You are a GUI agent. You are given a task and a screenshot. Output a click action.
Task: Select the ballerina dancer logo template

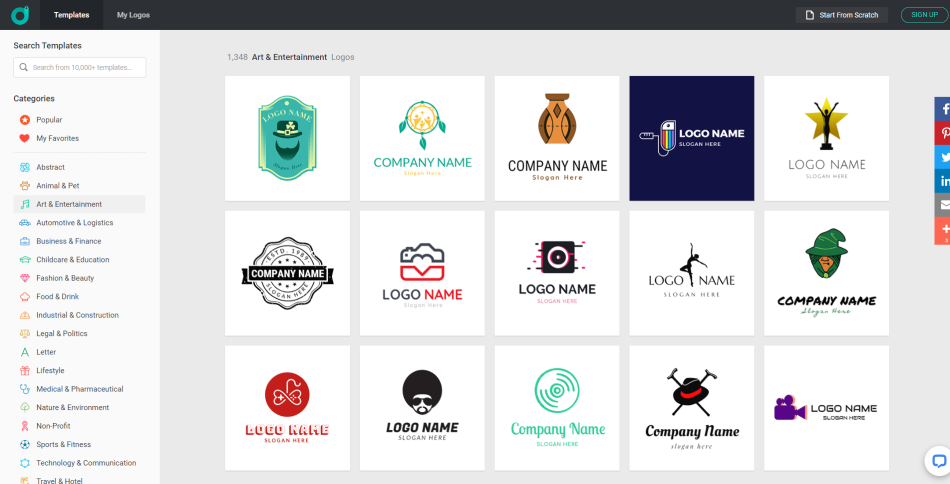click(x=691, y=273)
